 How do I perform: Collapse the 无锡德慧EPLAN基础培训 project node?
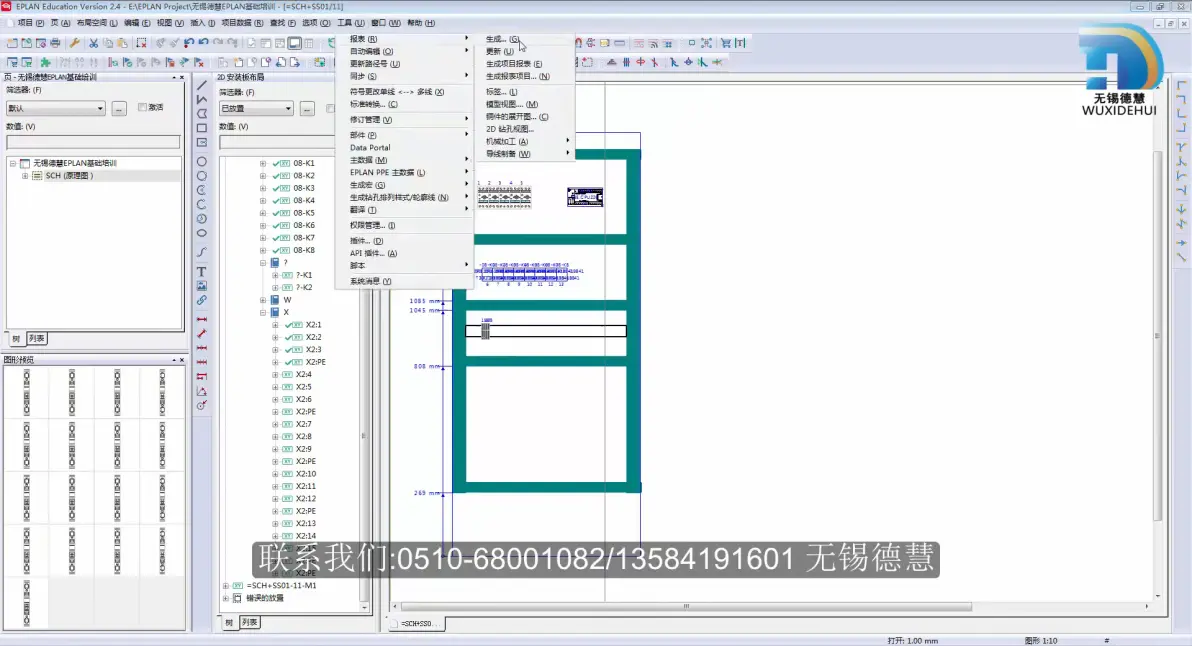(13, 163)
